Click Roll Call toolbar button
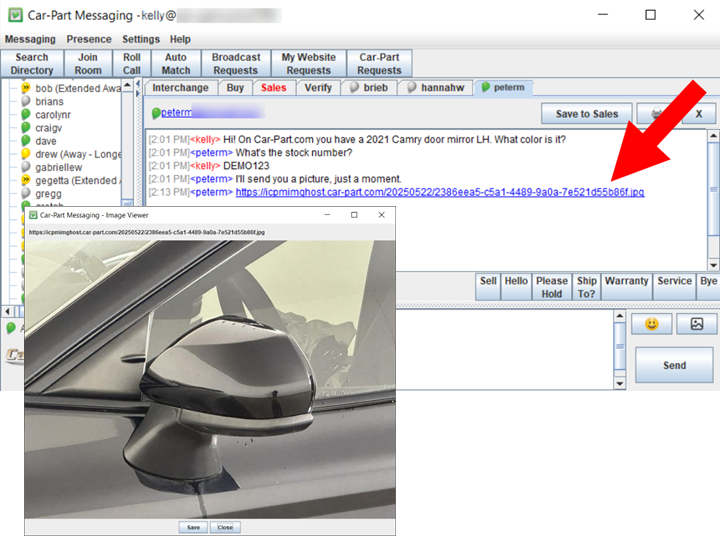The height and width of the screenshot is (536, 720). (132, 63)
